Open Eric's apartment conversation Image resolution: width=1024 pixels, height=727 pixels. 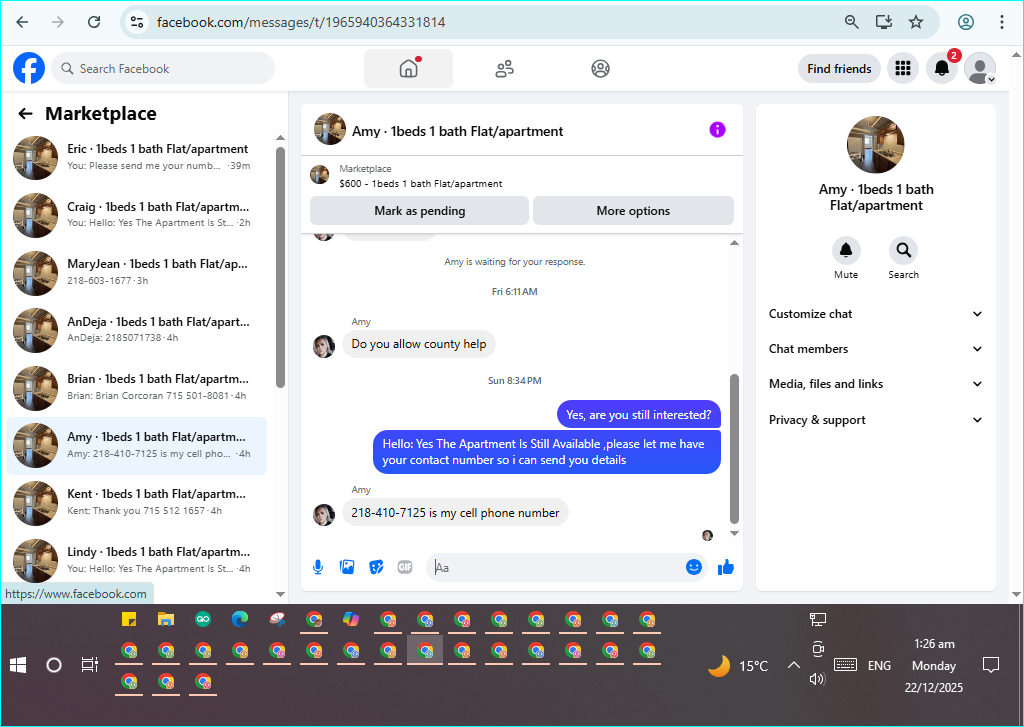(137, 157)
